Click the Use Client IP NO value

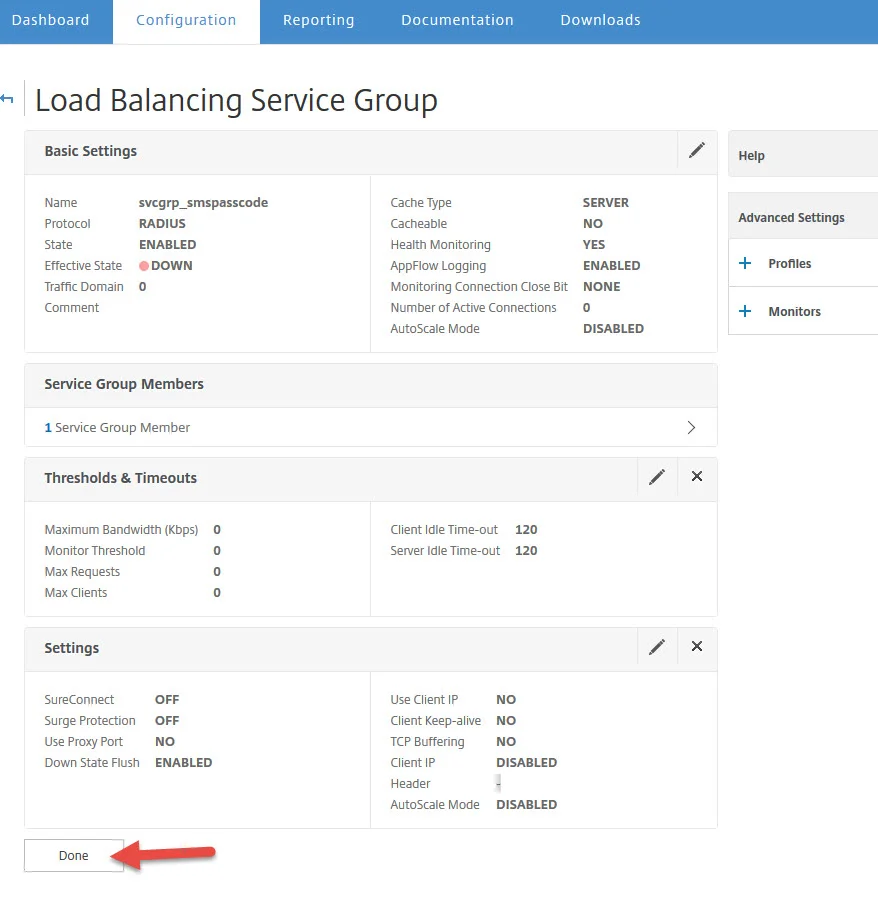coord(506,700)
